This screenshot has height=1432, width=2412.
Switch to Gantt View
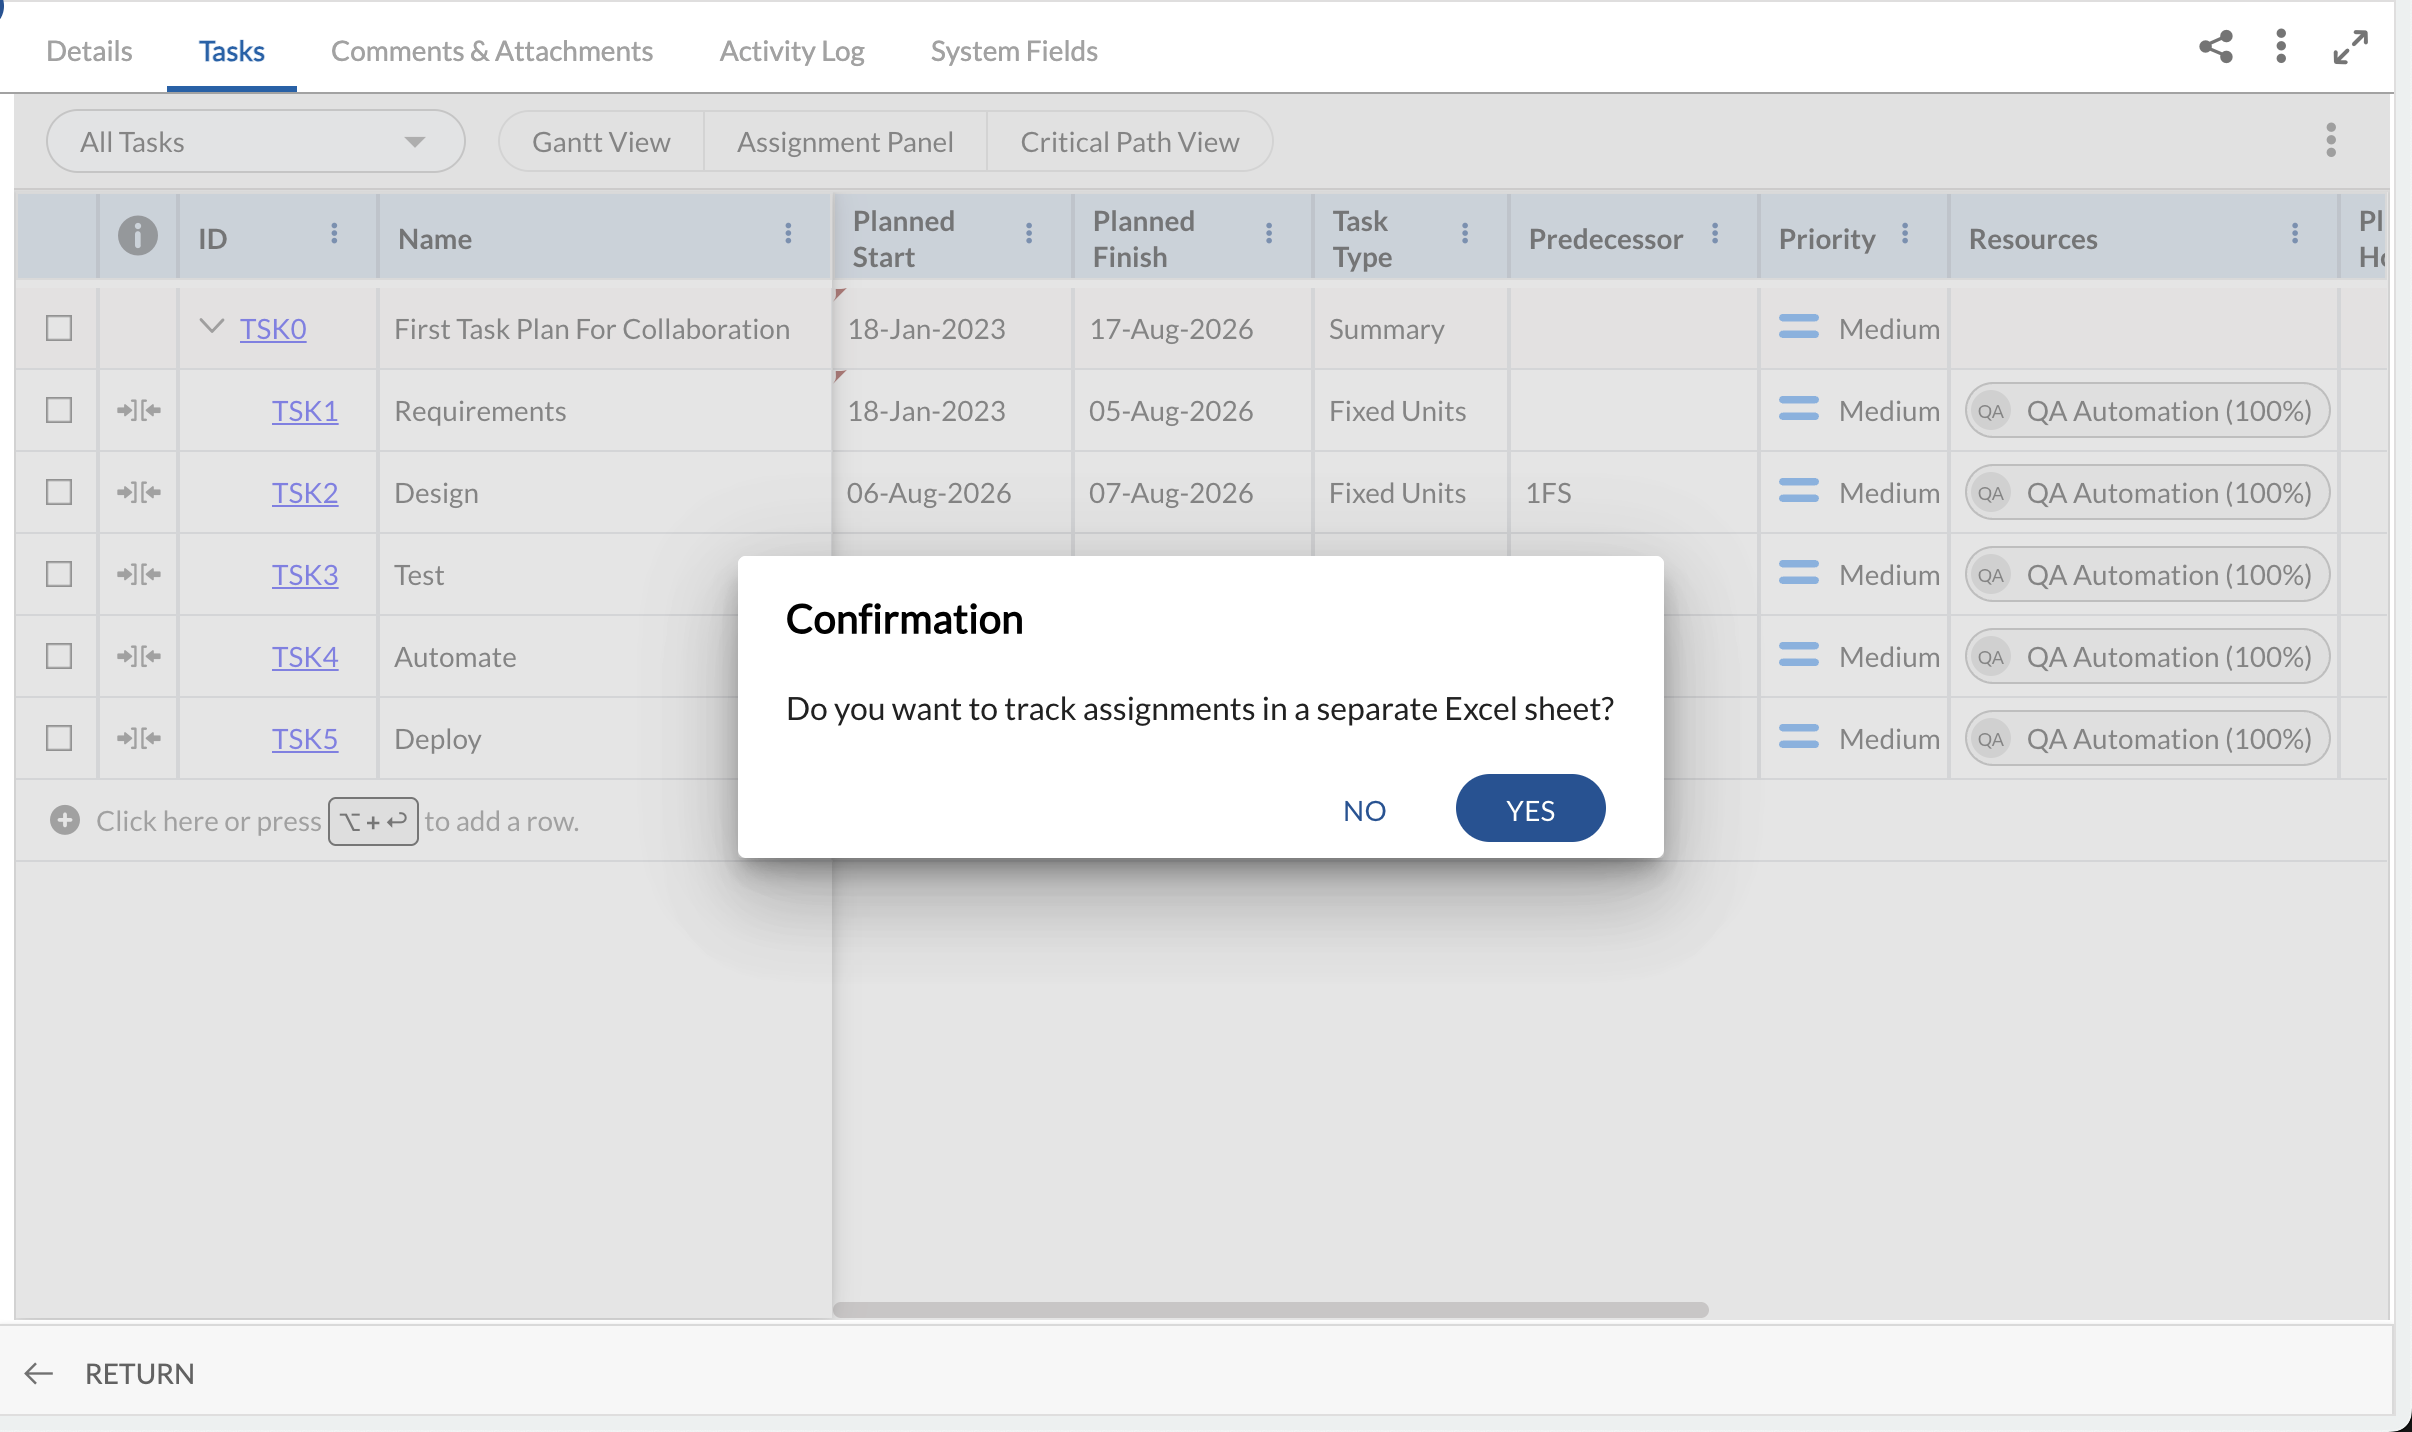pos(601,142)
